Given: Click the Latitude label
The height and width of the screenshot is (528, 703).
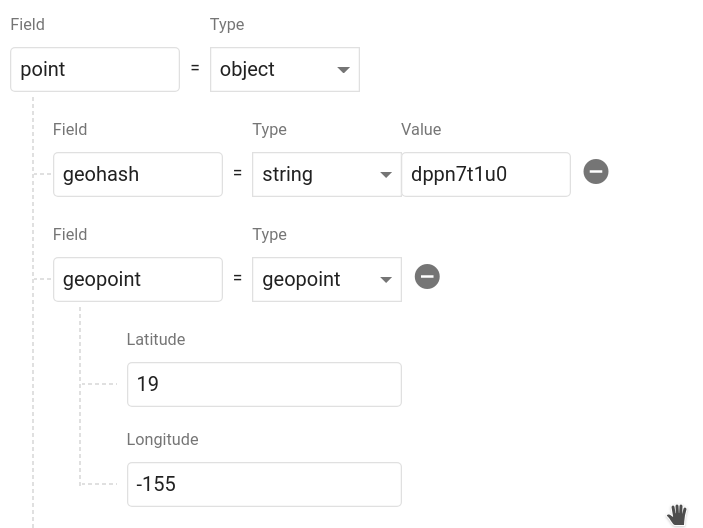Looking at the screenshot, I should [156, 339].
